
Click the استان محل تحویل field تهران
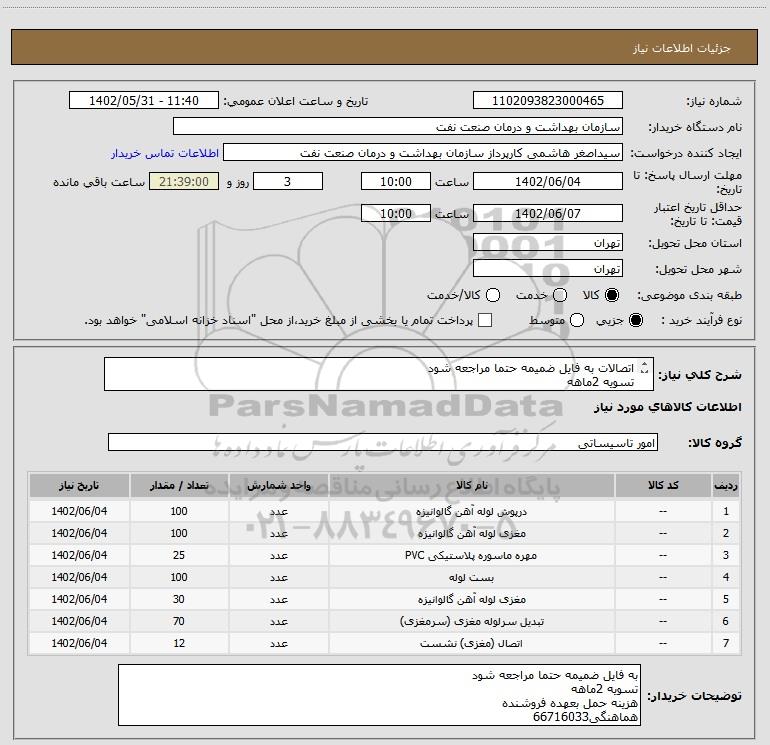(548, 243)
